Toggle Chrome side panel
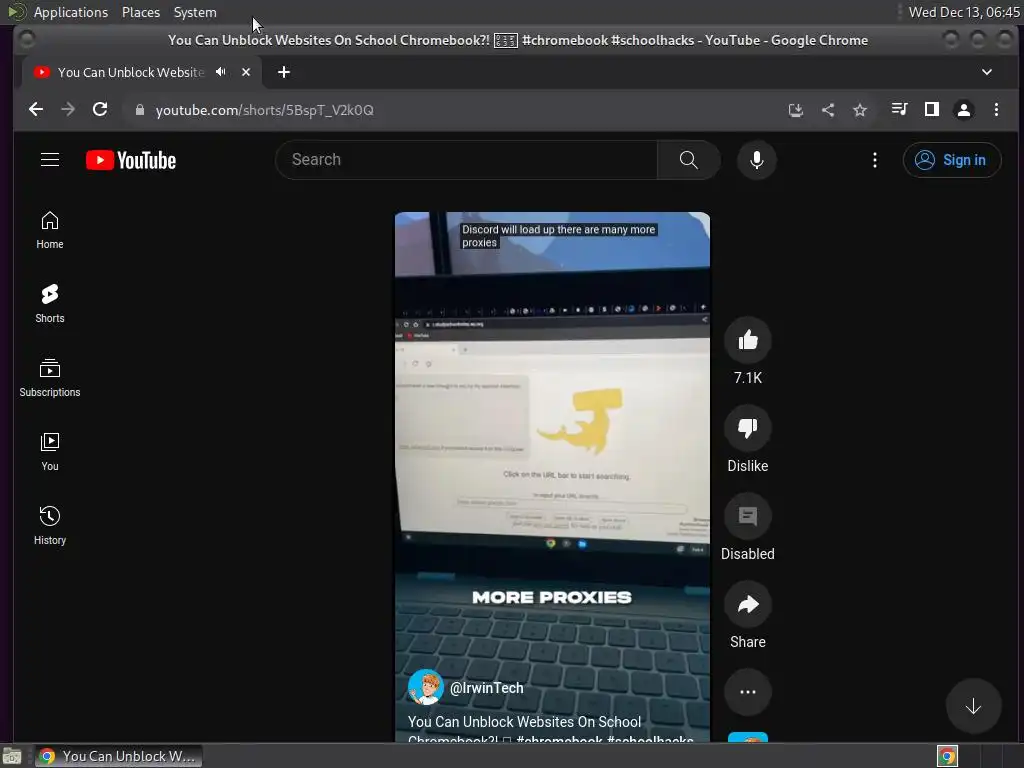The image size is (1024, 768). pyautogui.click(x=932, y=109)
